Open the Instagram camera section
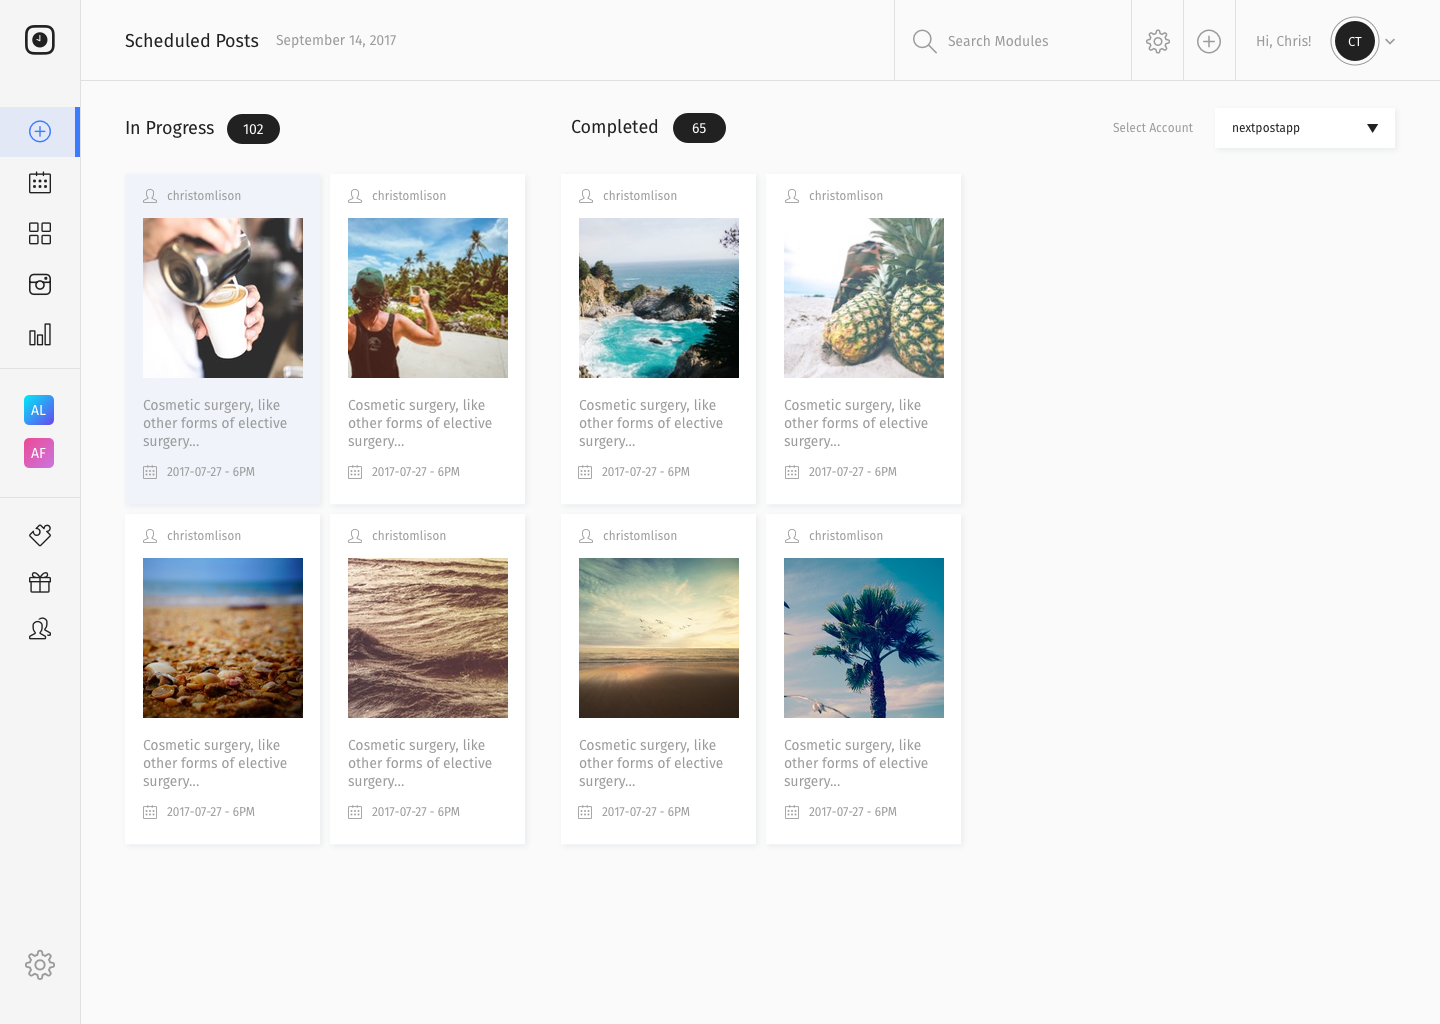Viewport: 1440px width, 1024px height. pyautogui.click(x=40, y=284)
